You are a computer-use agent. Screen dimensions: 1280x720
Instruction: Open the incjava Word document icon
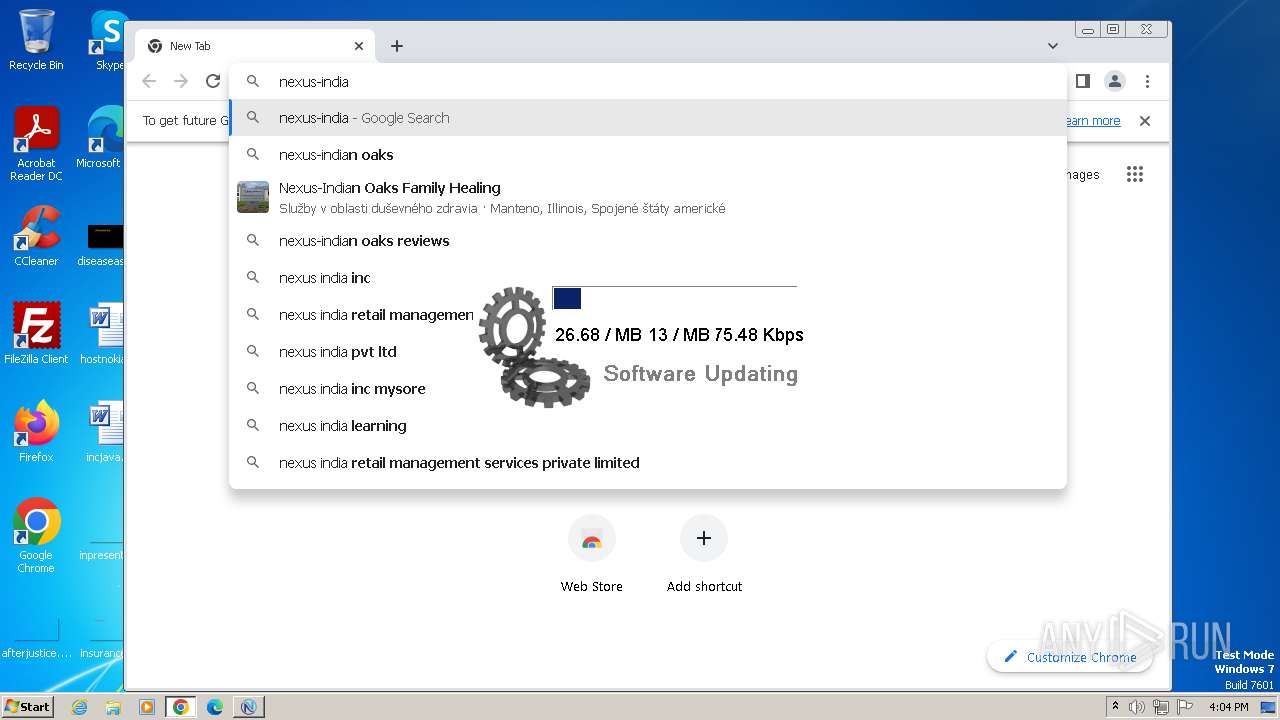tap(104, 432)
